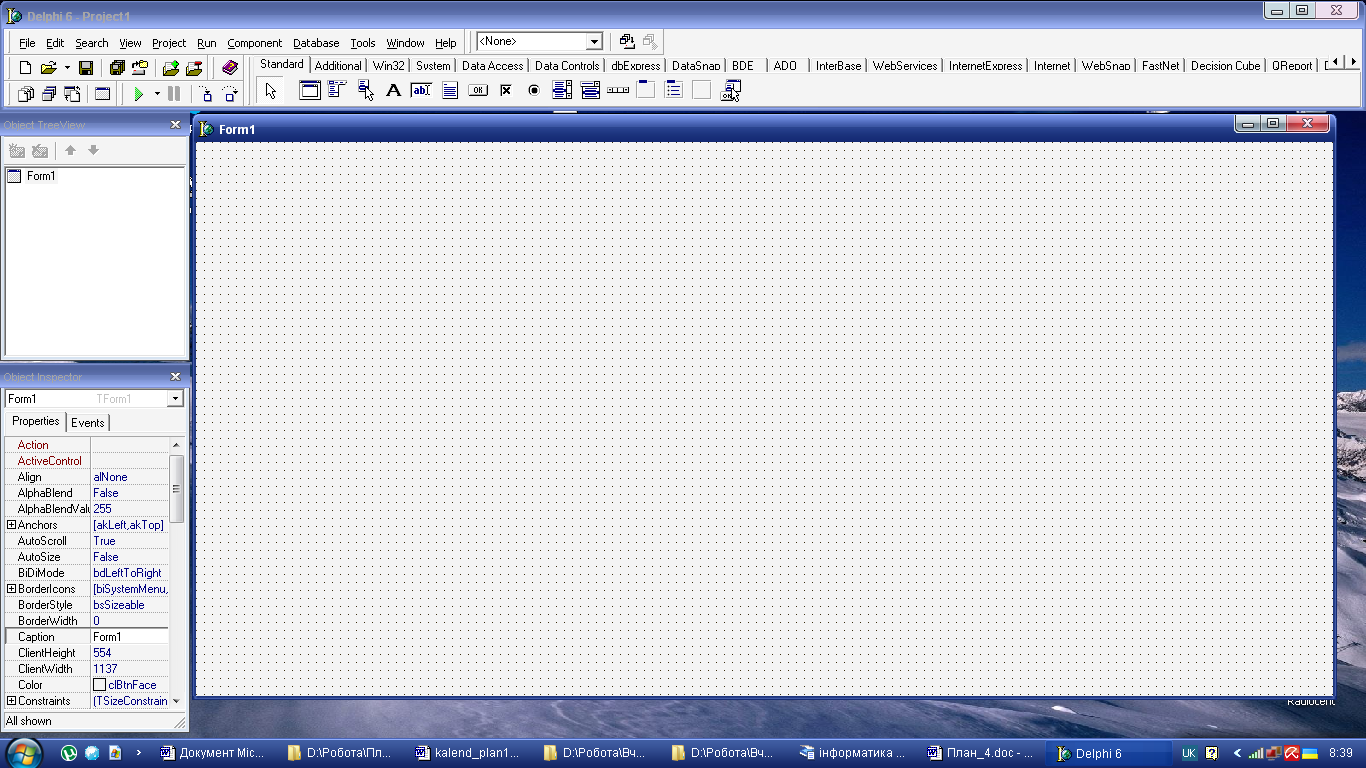Expand the Constraints property
This screenshot has height=768, width=1366.
(x=12, y=701)
